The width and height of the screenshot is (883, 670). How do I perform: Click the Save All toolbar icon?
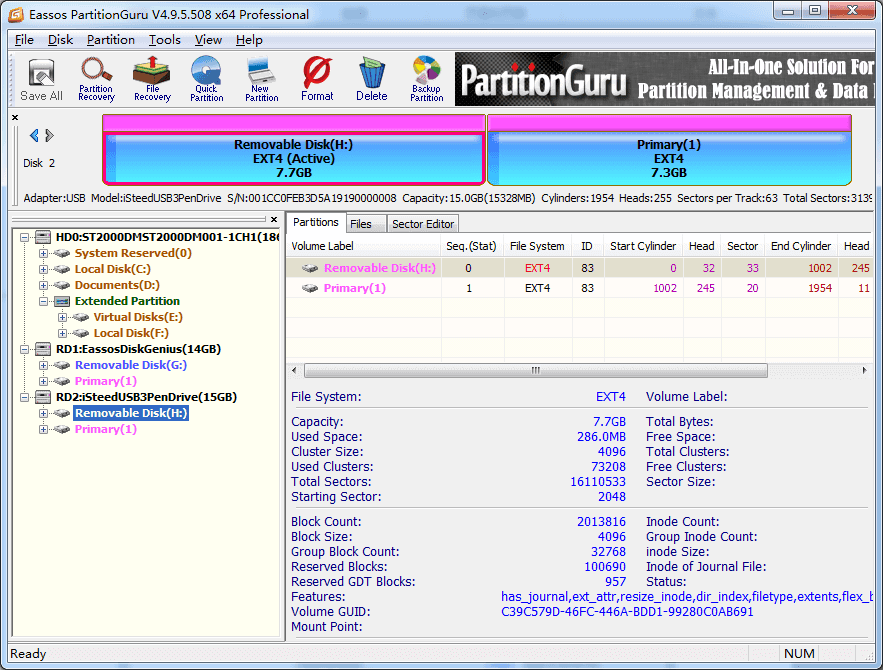(41, 80)
